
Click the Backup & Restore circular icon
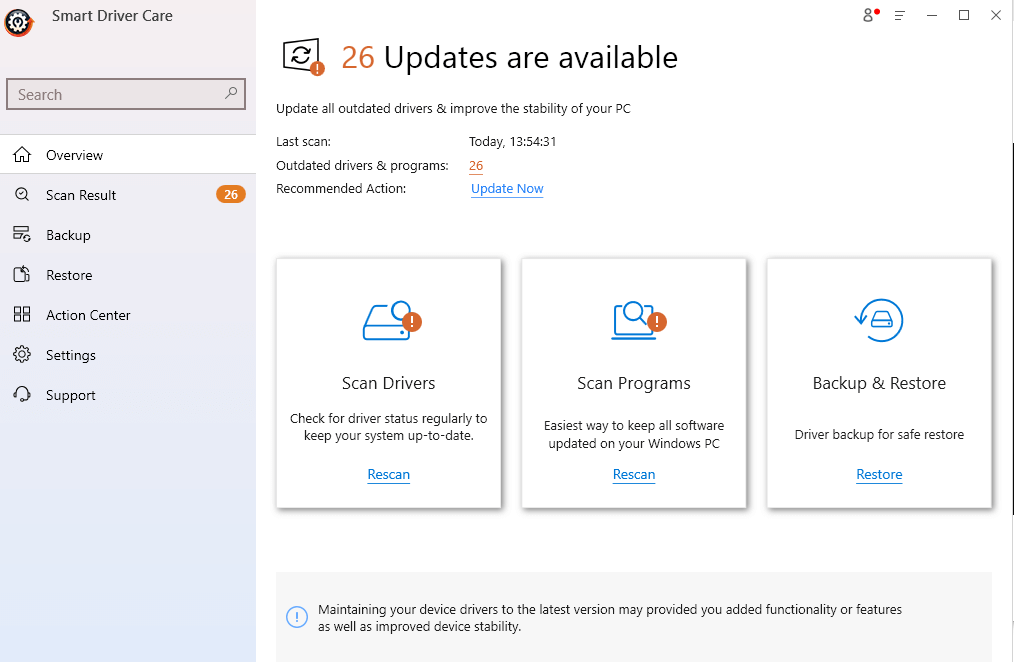point(879,320)
